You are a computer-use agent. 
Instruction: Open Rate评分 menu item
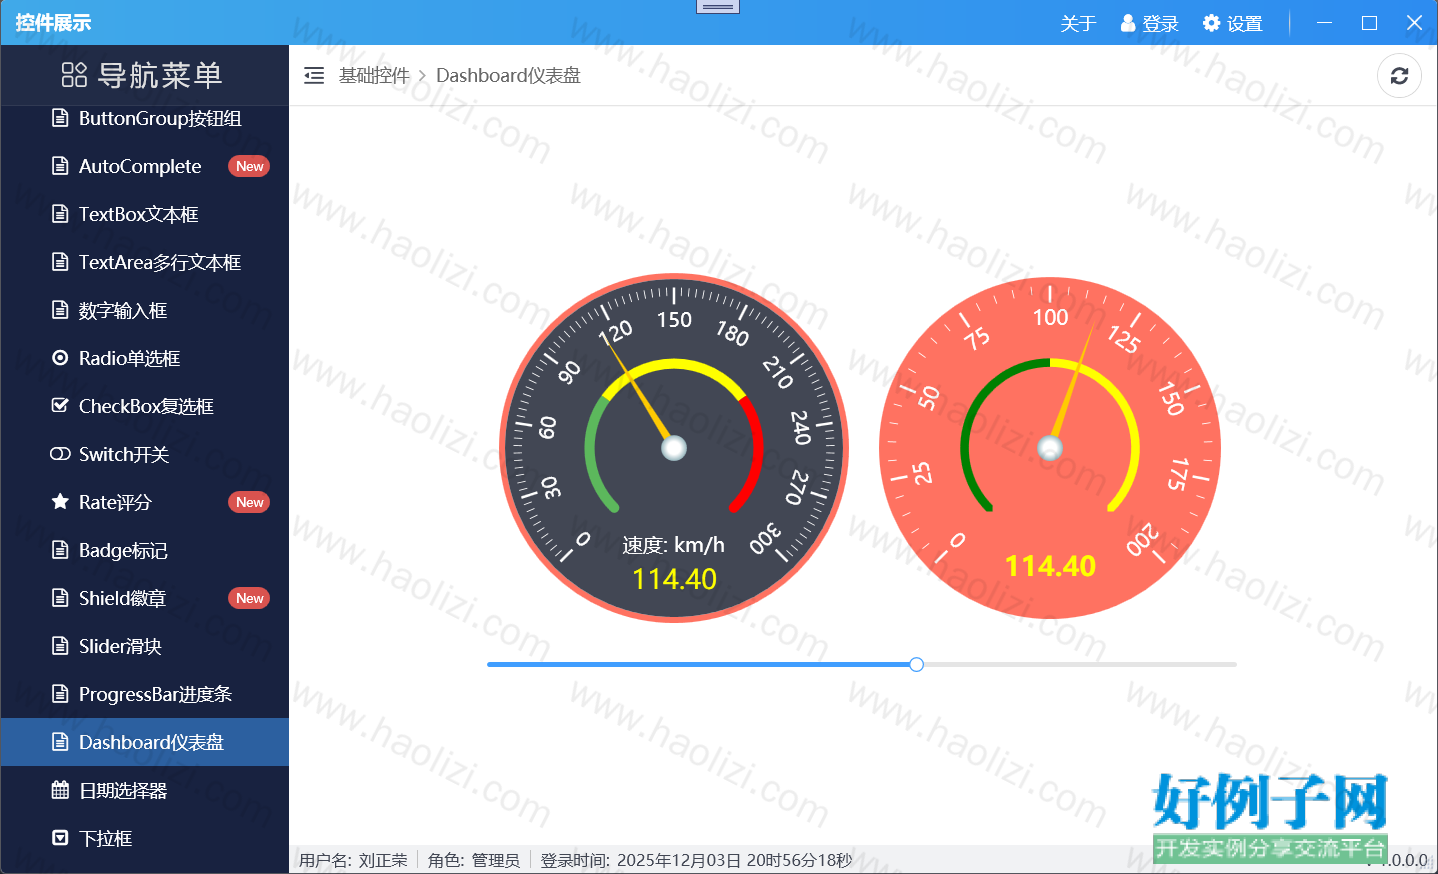click(145, 502)
